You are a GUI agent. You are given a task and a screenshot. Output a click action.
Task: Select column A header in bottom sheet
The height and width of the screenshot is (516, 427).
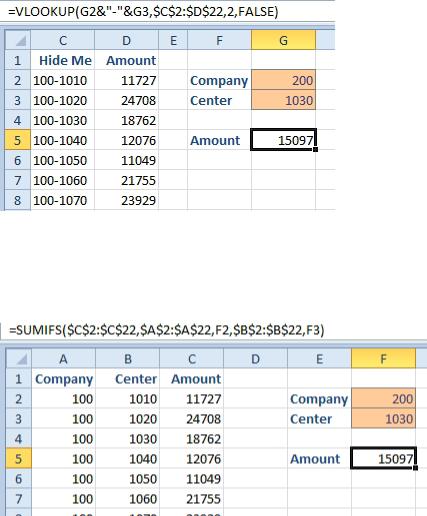[63, 359]
